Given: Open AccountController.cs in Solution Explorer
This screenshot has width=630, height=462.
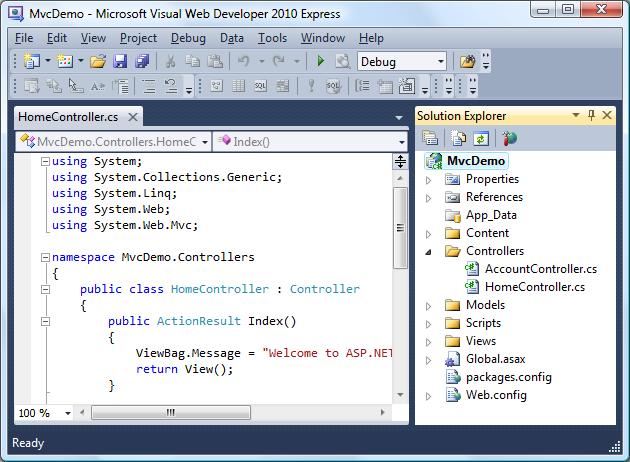Looking at the screenshot, I should tap(541, 269).
